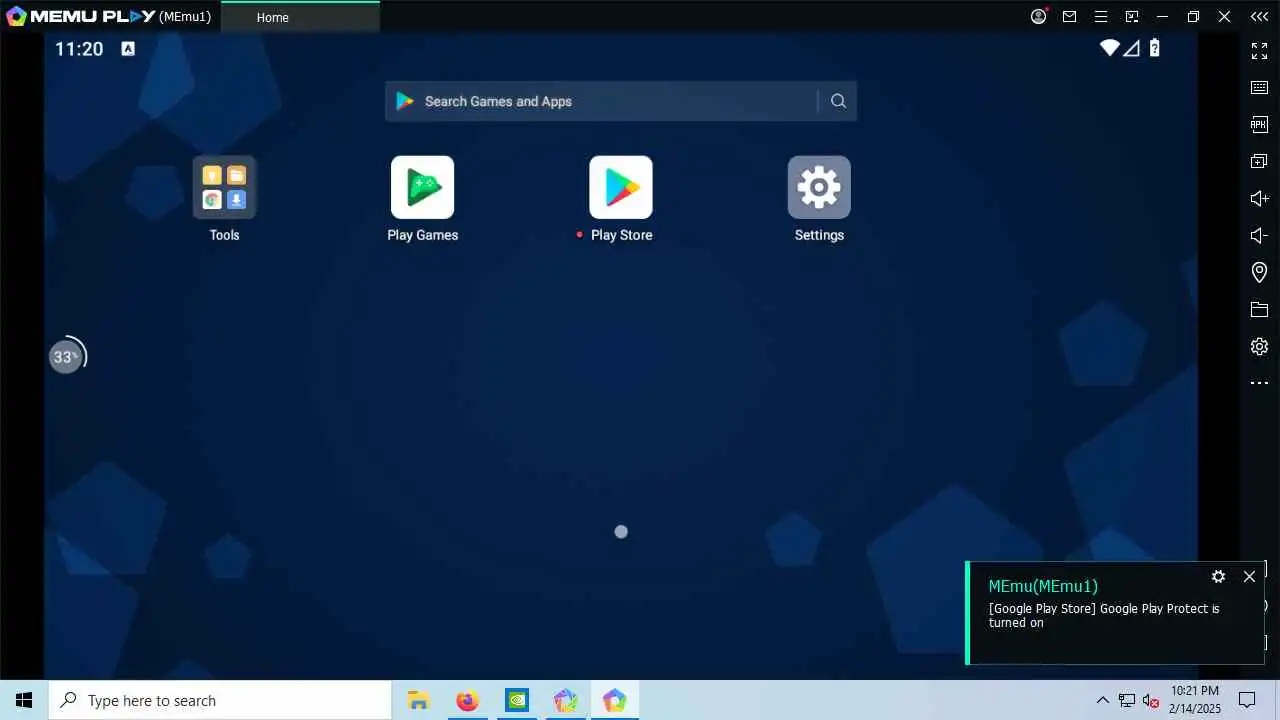Click the search magnifier icon
The image size is (1280, 720).
click(839, 101)
